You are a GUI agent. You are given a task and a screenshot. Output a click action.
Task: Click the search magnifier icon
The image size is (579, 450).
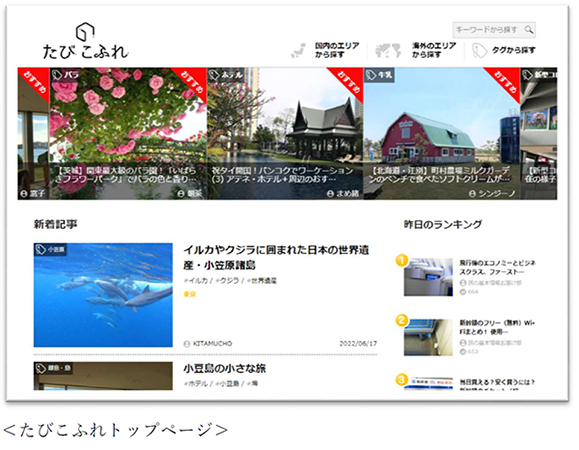pos(529,30)
